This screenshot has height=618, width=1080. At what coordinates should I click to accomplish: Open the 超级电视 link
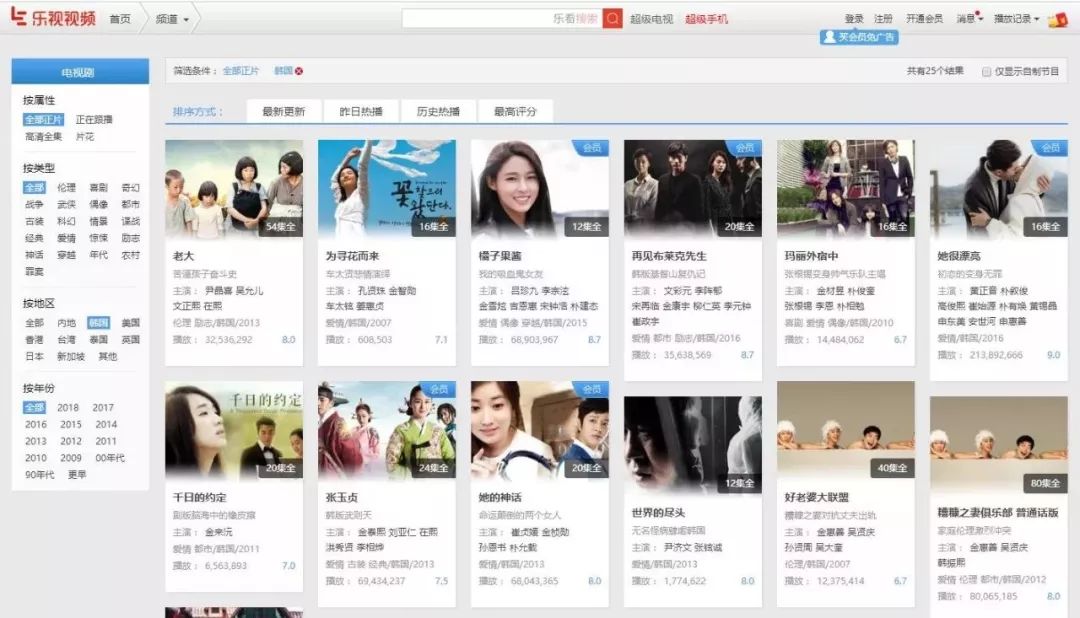(651, 19)
